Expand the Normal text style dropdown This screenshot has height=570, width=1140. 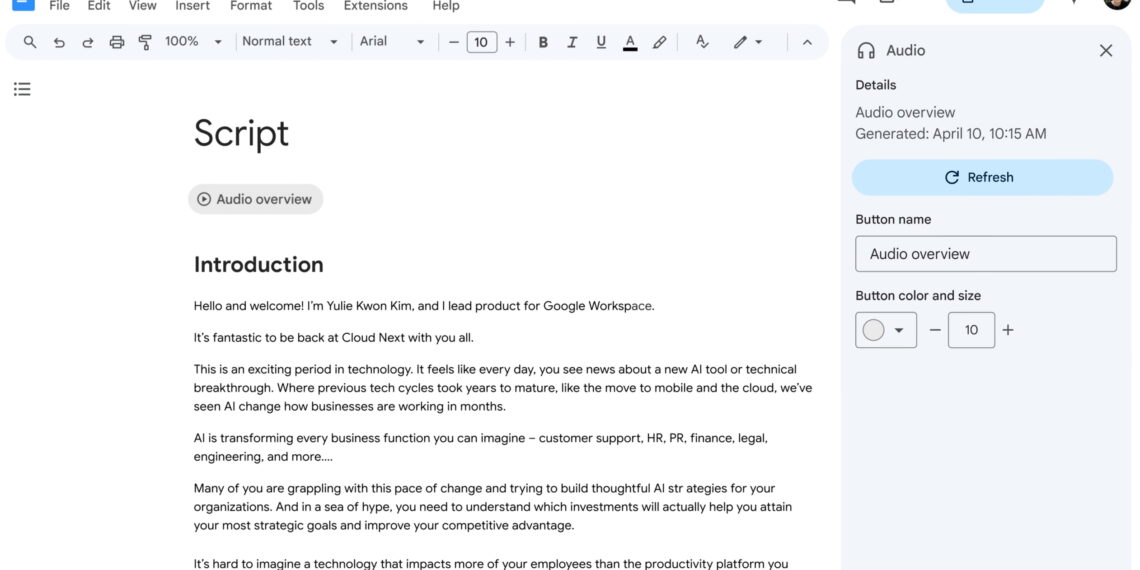(289, 42)
